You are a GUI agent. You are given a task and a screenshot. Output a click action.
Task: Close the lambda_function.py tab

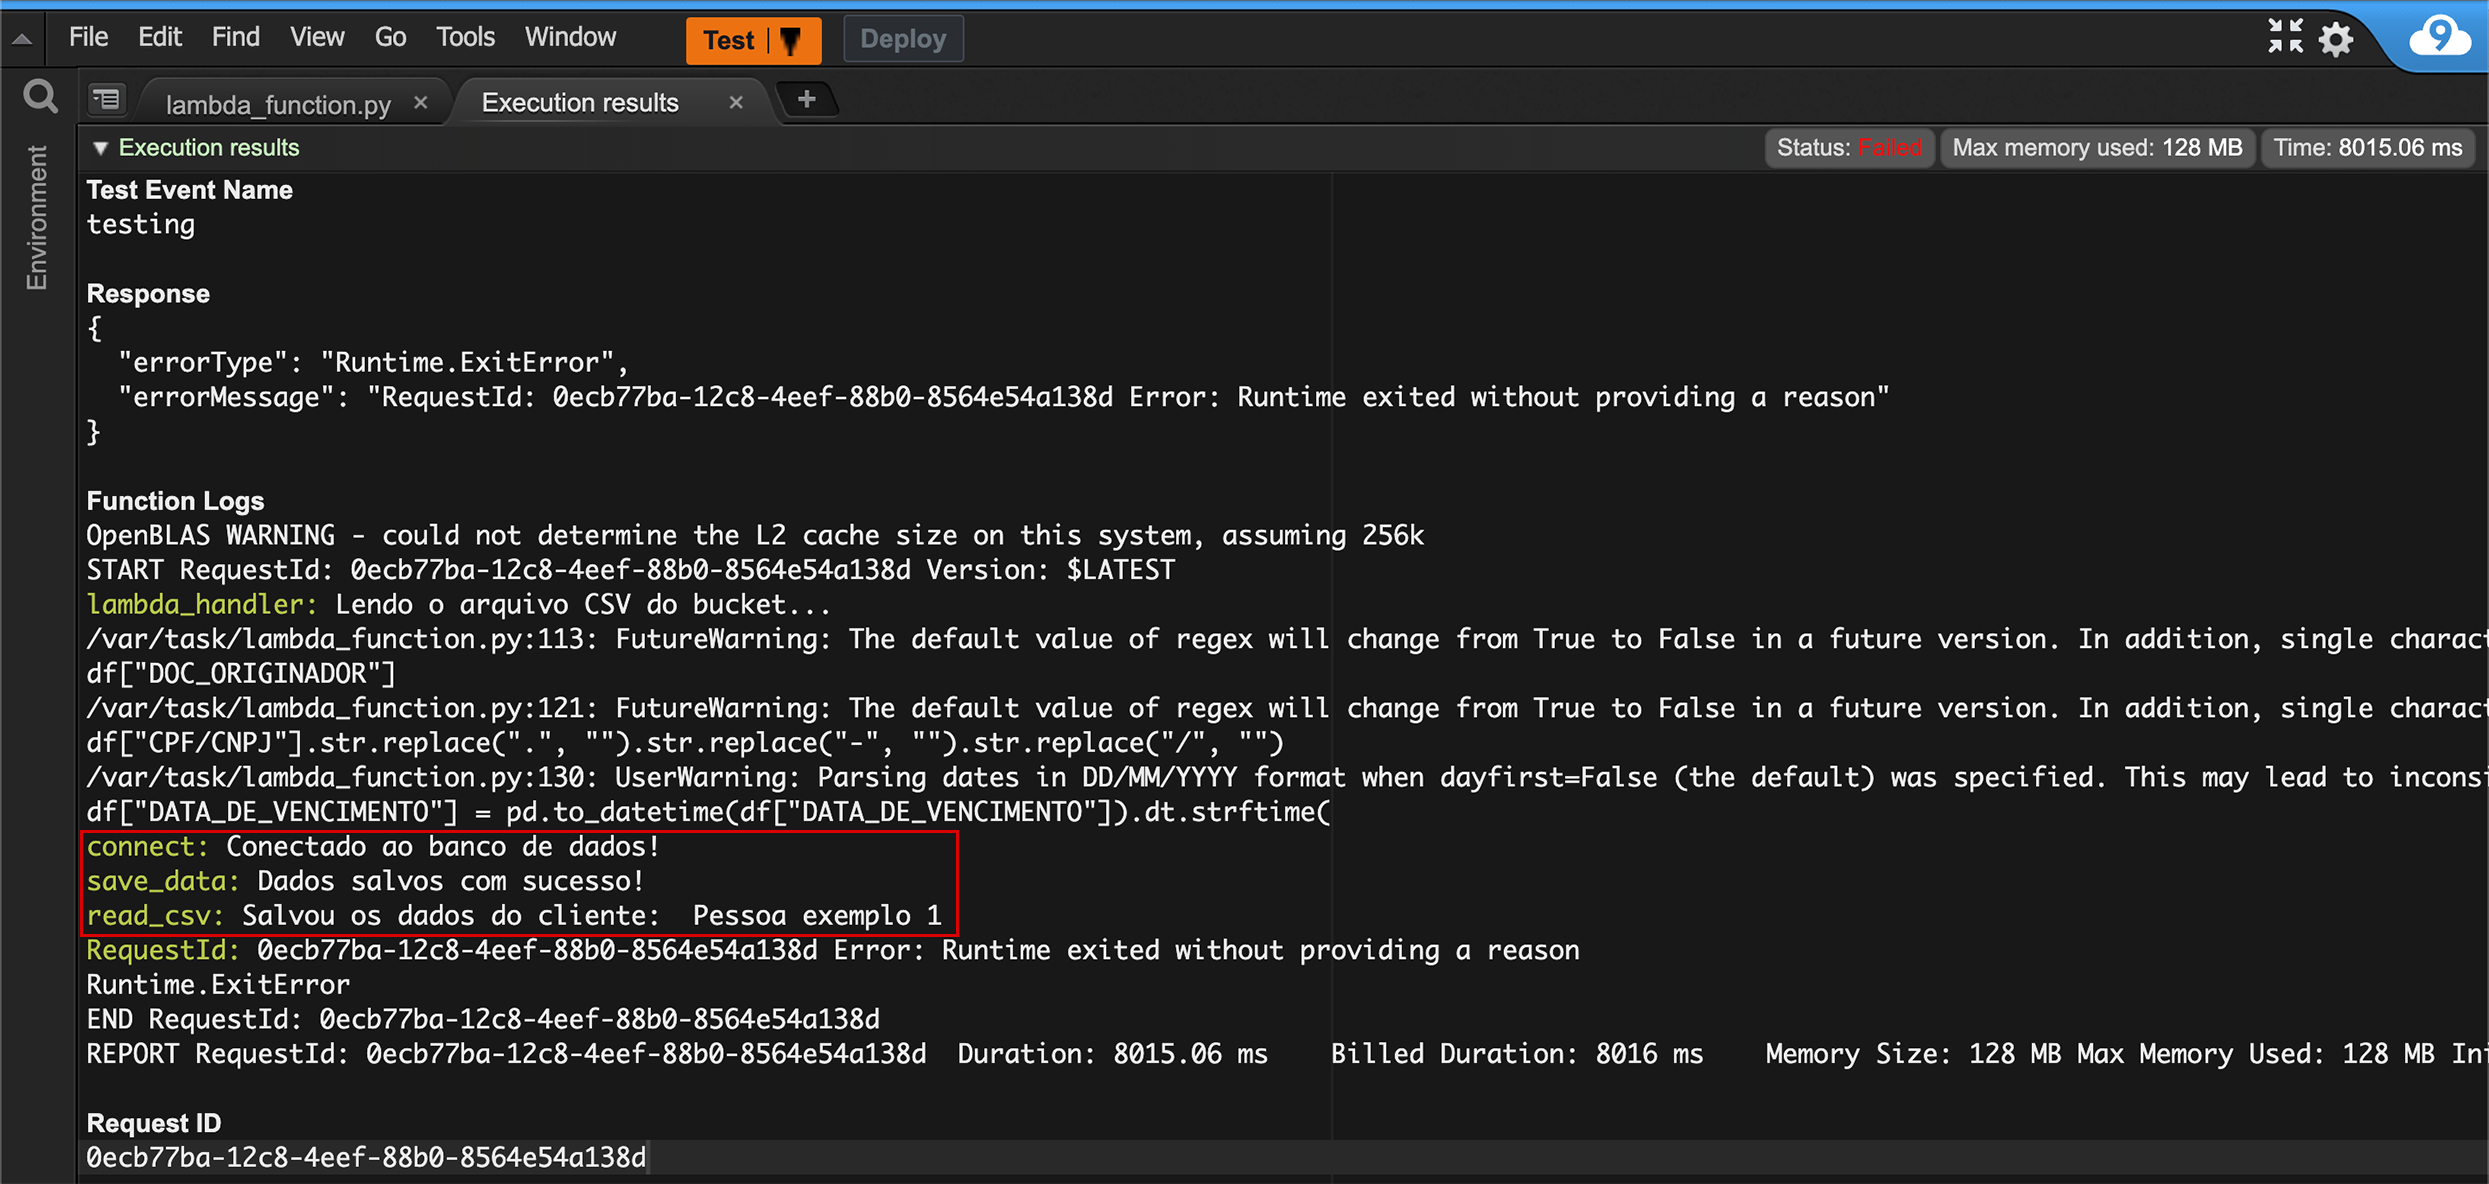(x=421, y=102)
